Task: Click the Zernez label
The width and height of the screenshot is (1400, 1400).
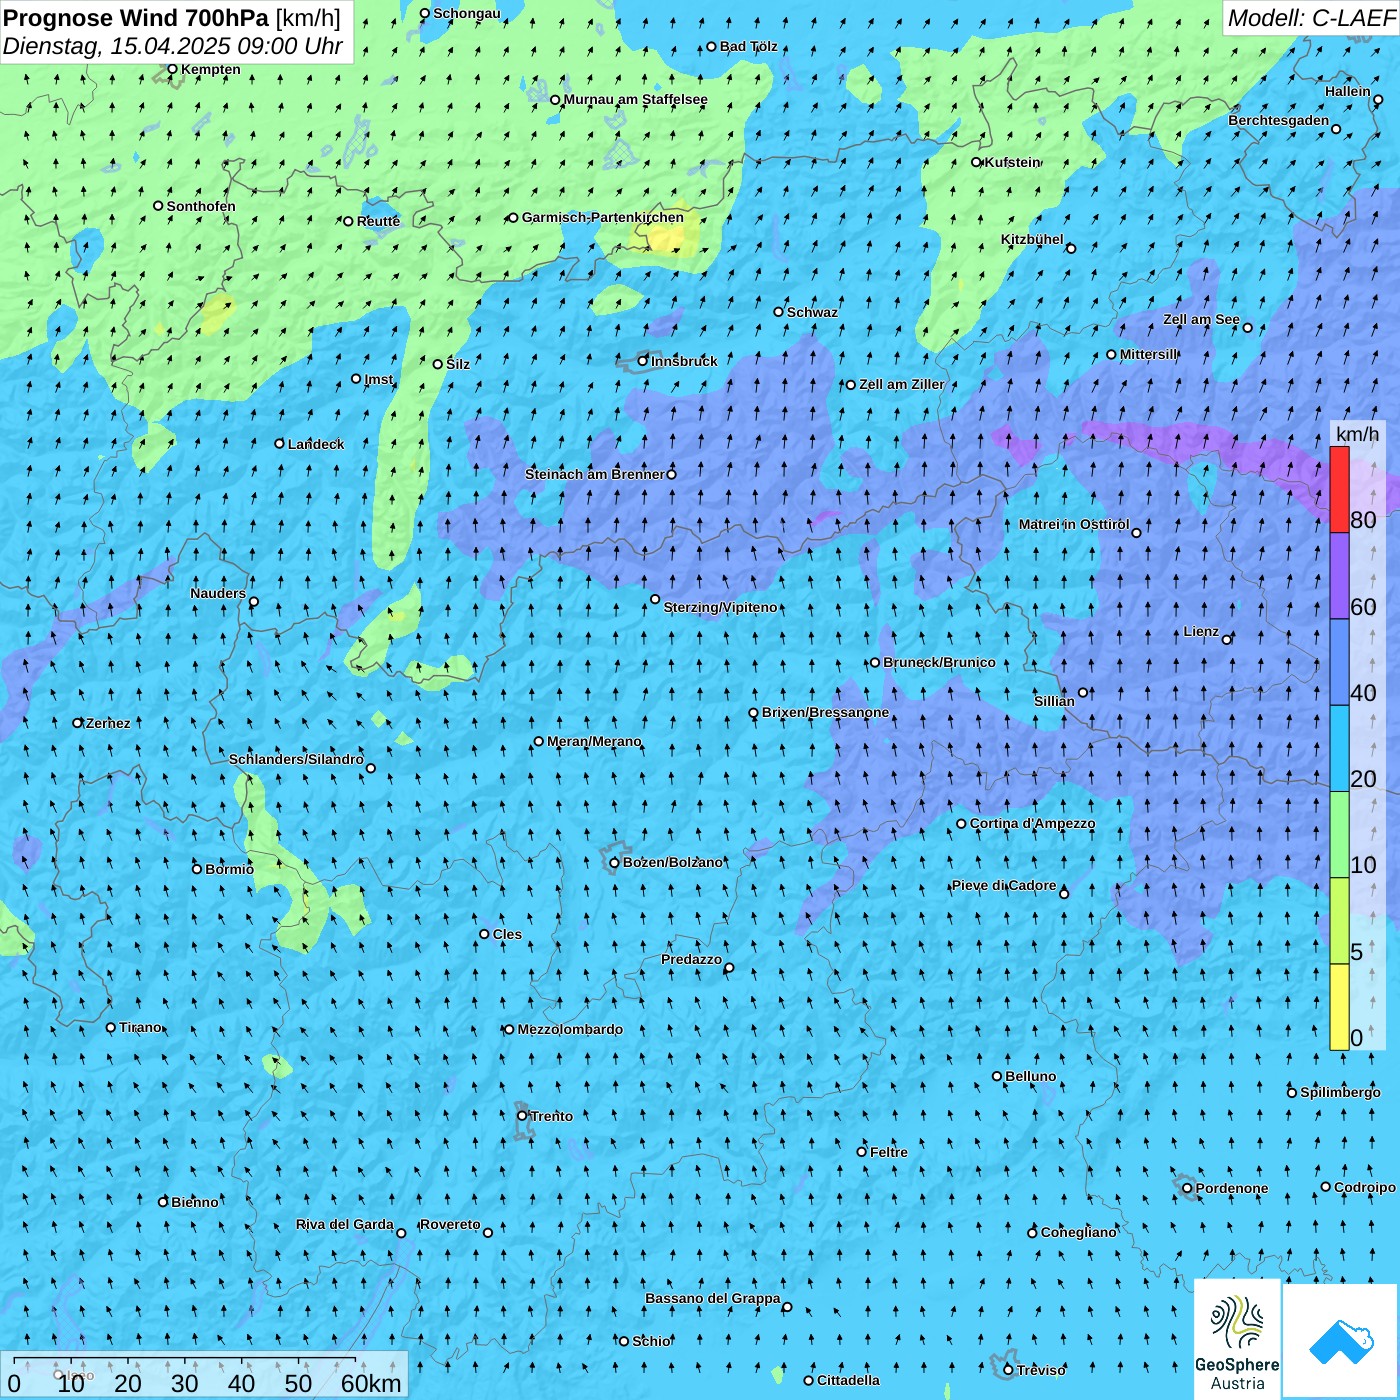Action: [x=108, y=723]
